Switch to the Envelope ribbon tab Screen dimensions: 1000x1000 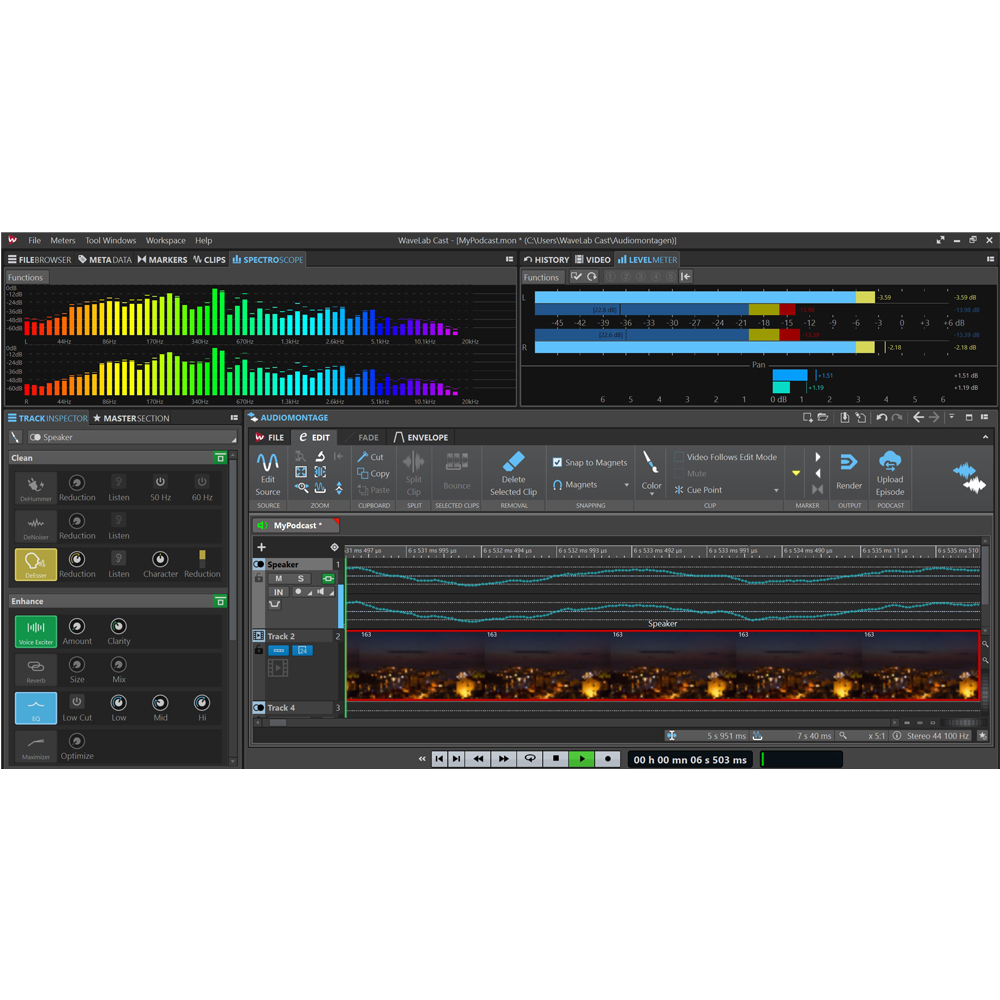[x=421, y=438]
